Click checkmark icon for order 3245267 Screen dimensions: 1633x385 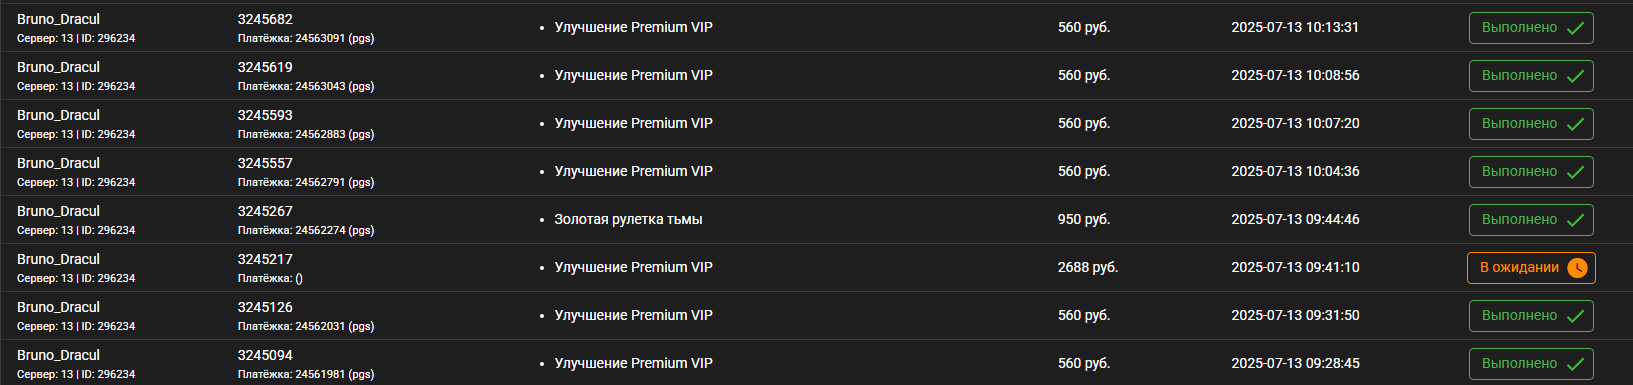click(1575, 220)
